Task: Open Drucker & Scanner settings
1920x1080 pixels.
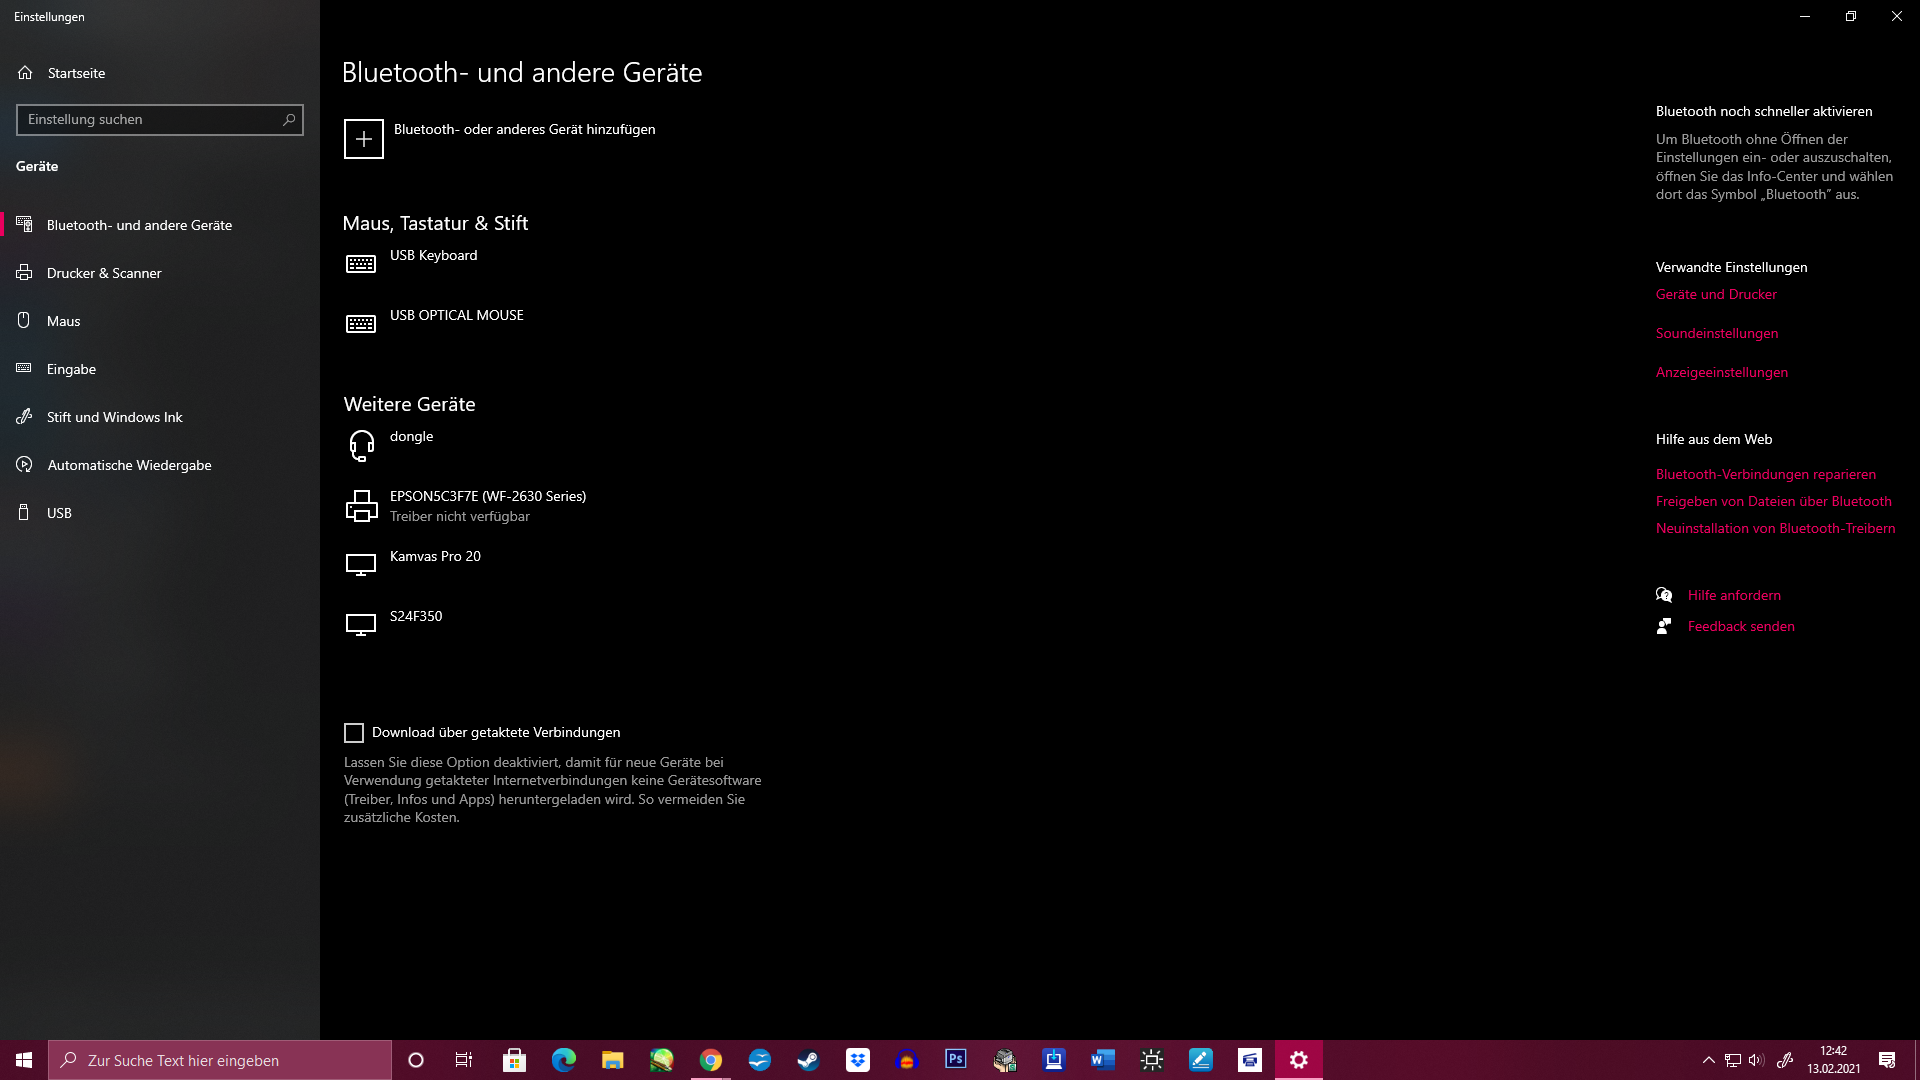Action: click(104, 272)
